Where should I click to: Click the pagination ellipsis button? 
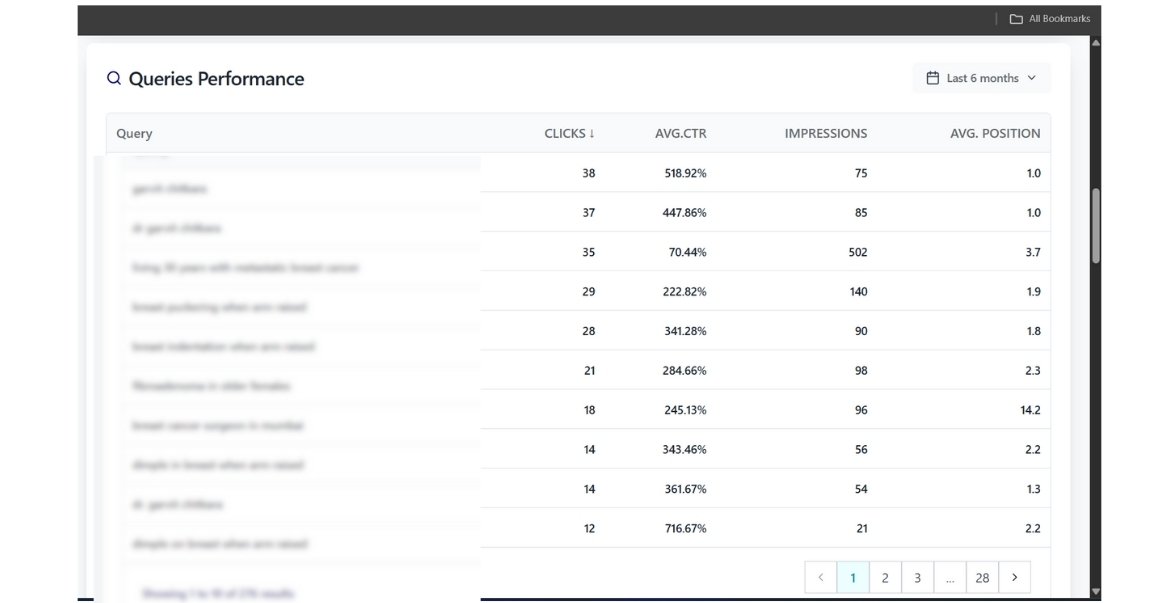[x=949, y=577]
